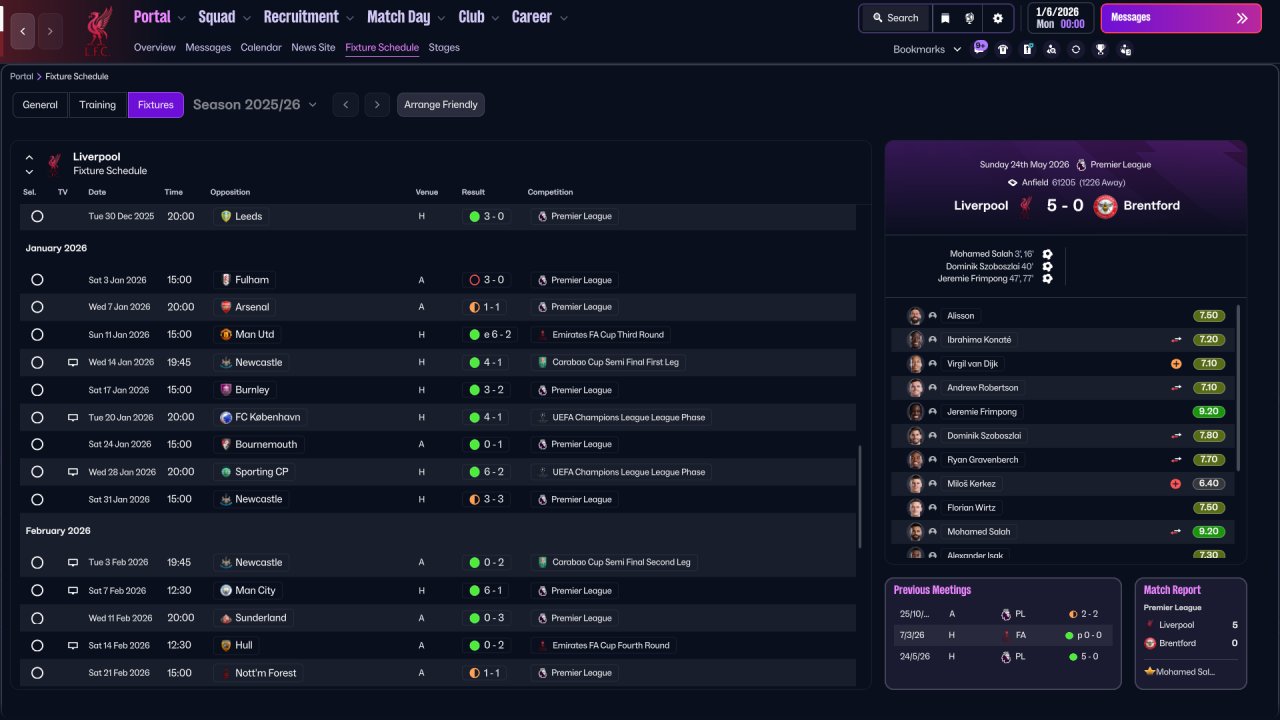Select the Sunderland fixture radio button
This screenshot has width=1280, height=720.
coord(37,618)
